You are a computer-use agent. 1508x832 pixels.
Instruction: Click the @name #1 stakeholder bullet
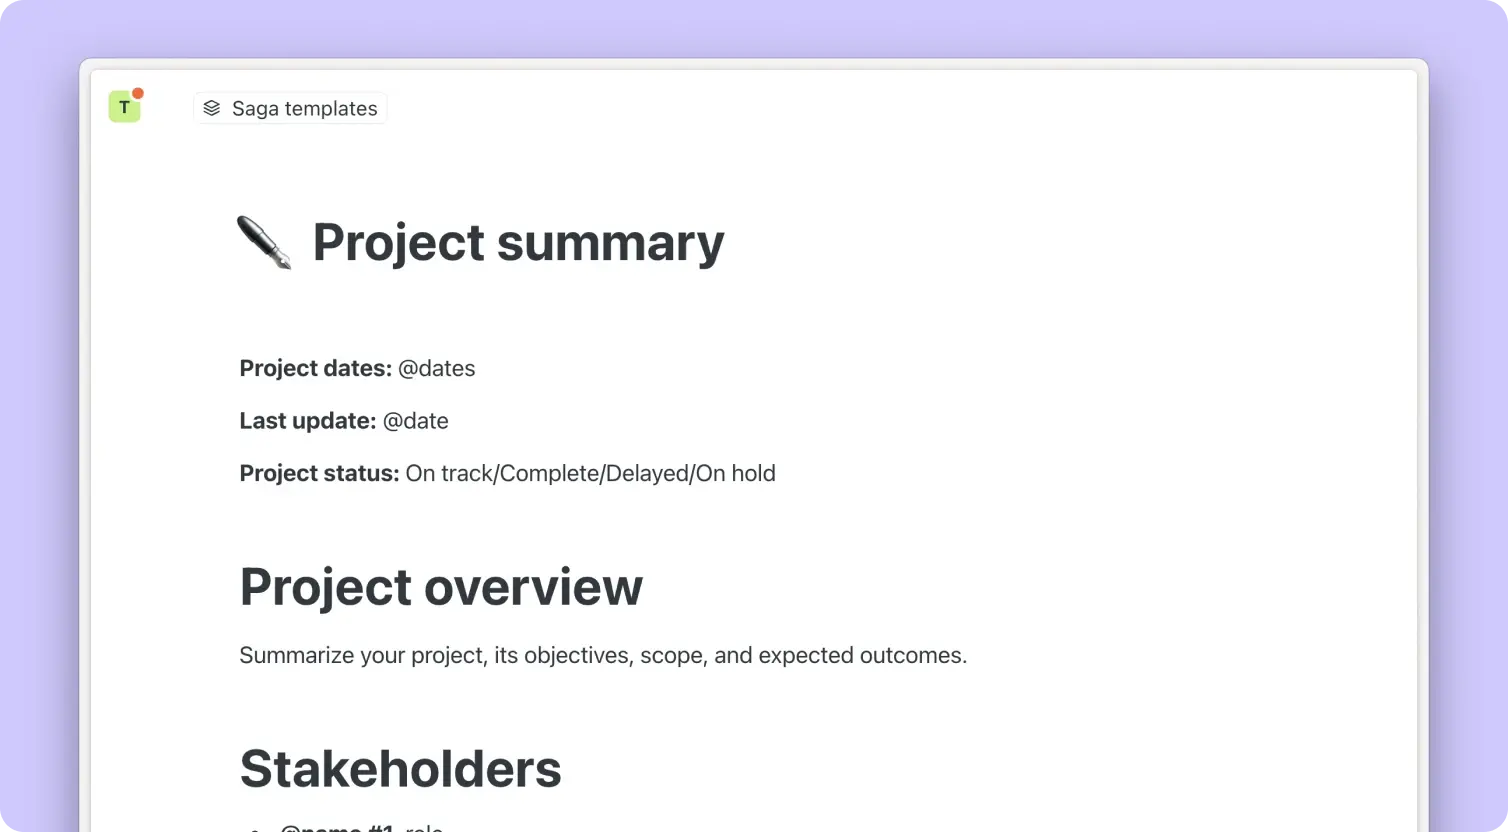[336, 828]
